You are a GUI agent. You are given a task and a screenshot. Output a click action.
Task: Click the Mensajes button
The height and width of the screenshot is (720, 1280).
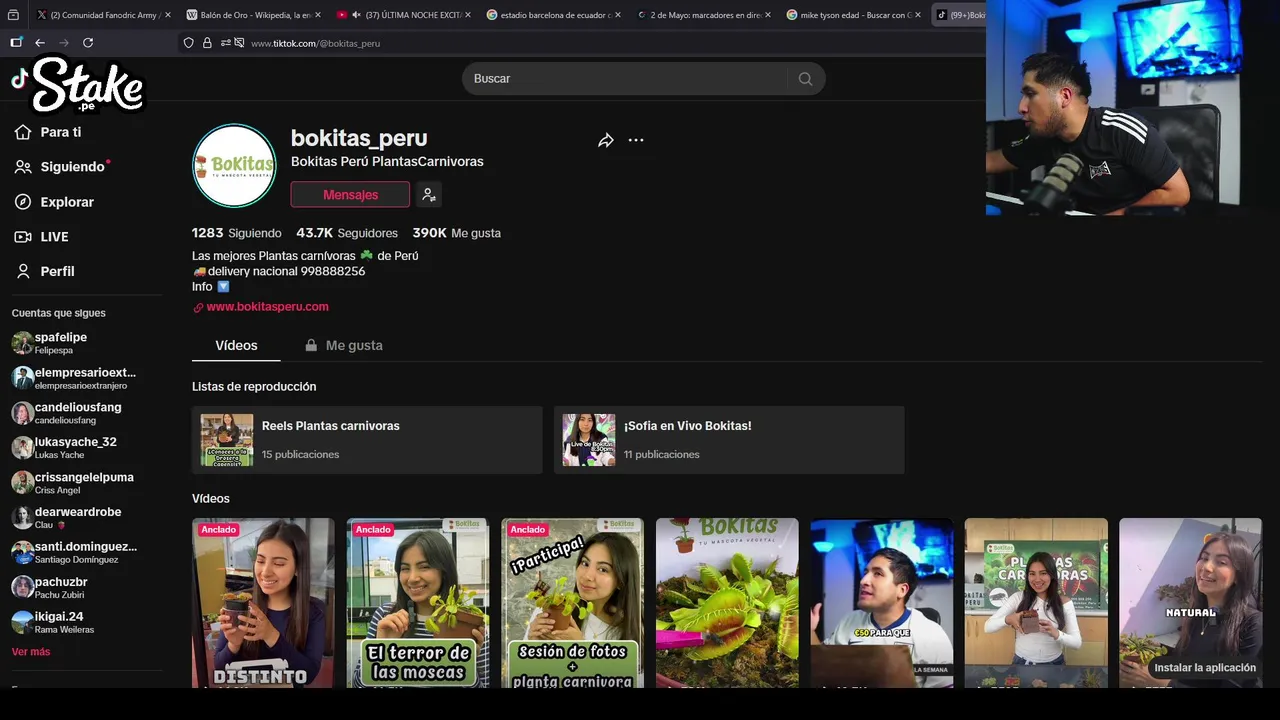pos(350,195)
